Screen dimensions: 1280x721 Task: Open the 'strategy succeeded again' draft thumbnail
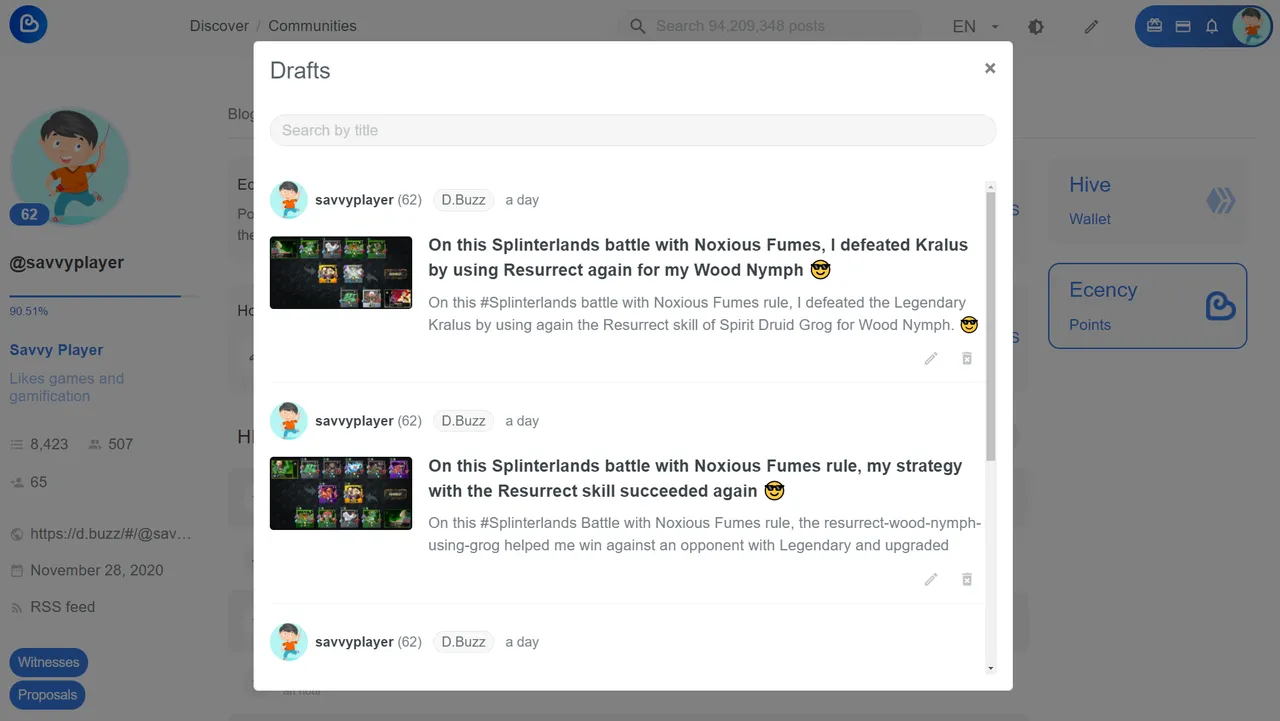coord(341,493)
